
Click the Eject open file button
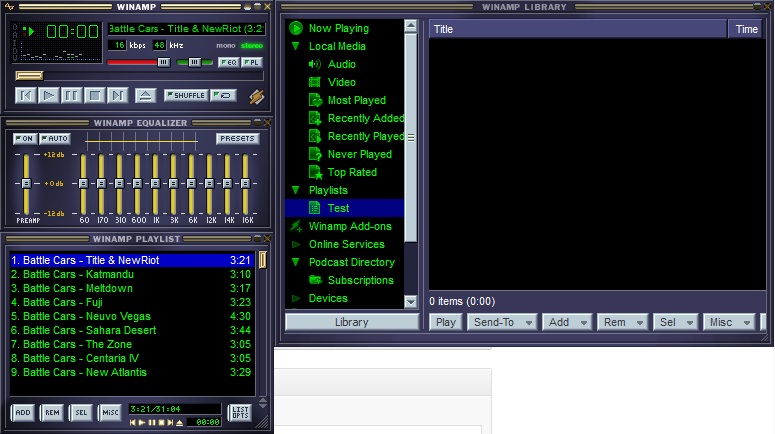point(145,95)
